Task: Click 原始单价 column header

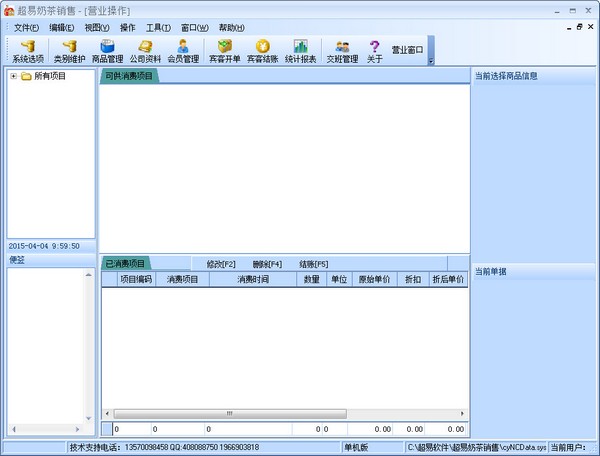Action: (x=375, y=279)
